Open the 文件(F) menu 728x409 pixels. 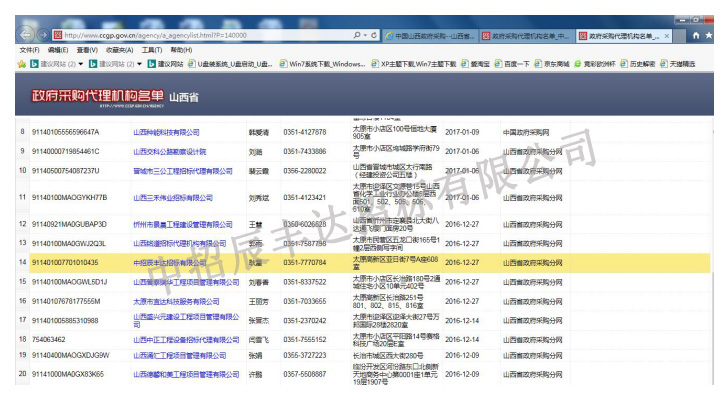coord(29,50)
